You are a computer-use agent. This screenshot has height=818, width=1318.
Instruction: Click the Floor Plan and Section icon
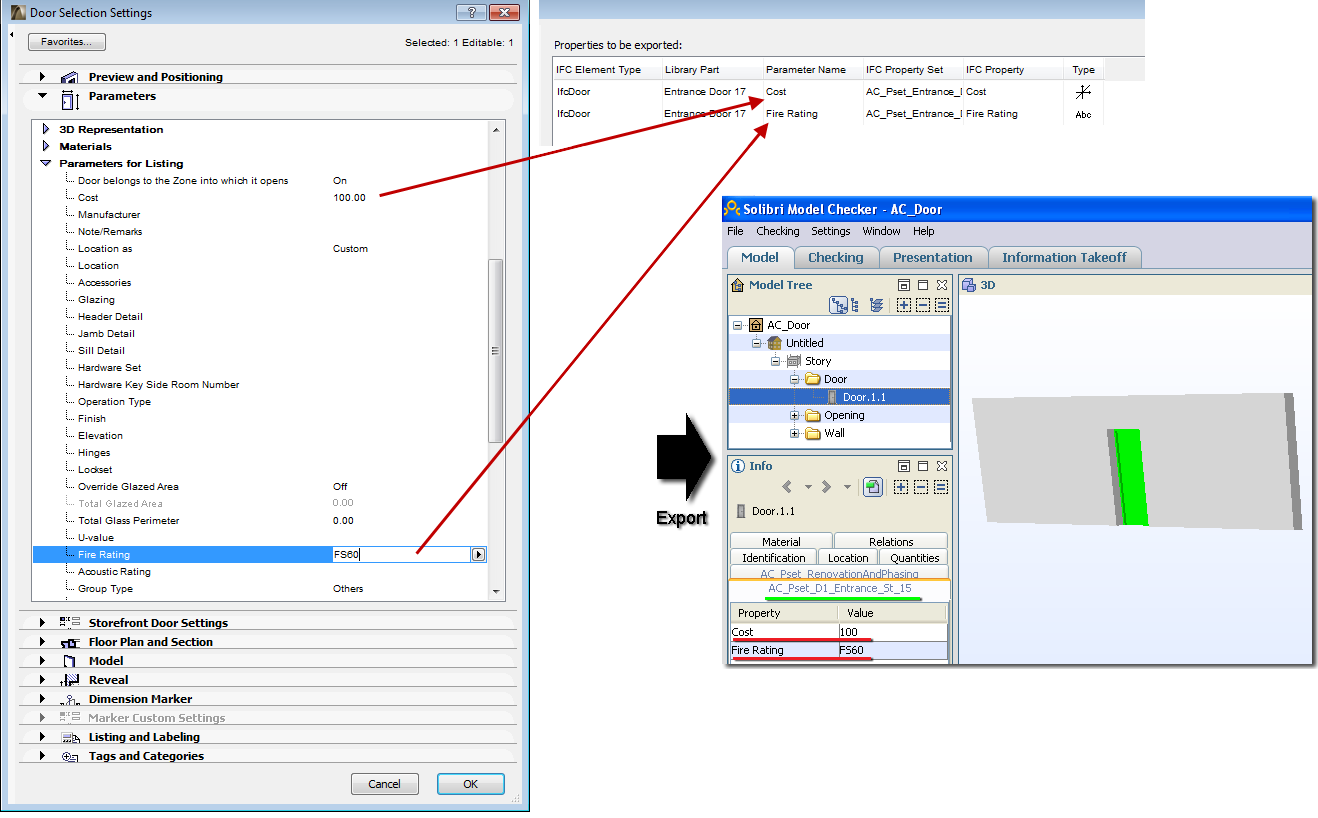pyautogui.click(x=69, y=642)
